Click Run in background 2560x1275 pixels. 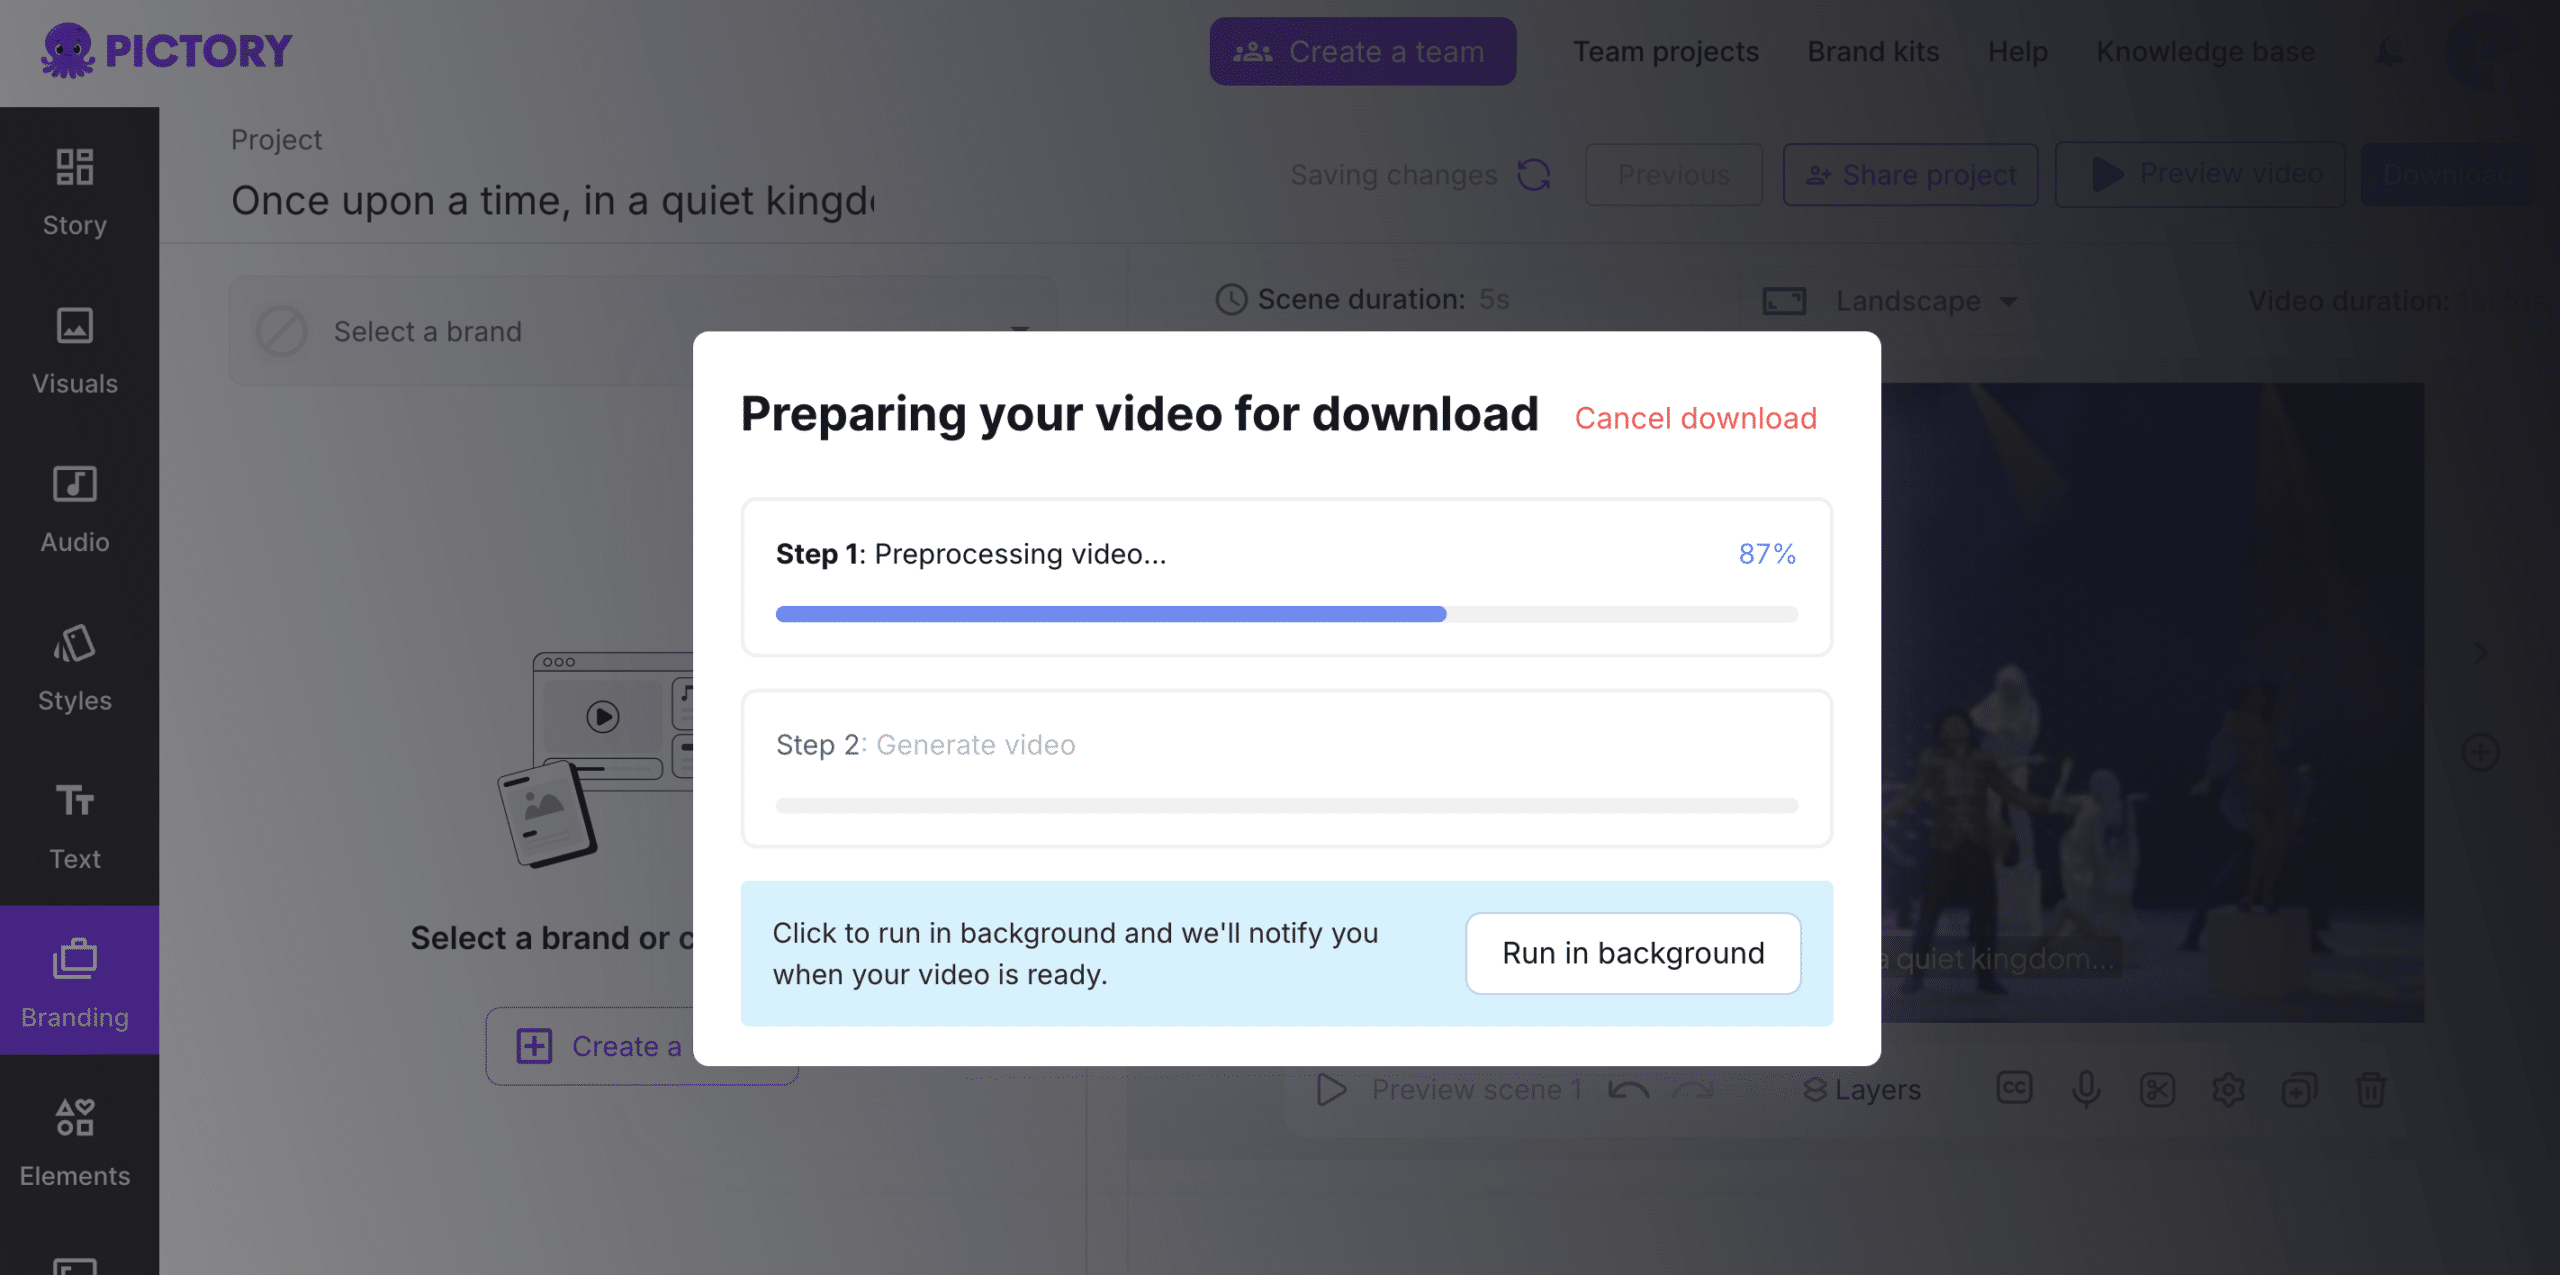(1632, 952)
